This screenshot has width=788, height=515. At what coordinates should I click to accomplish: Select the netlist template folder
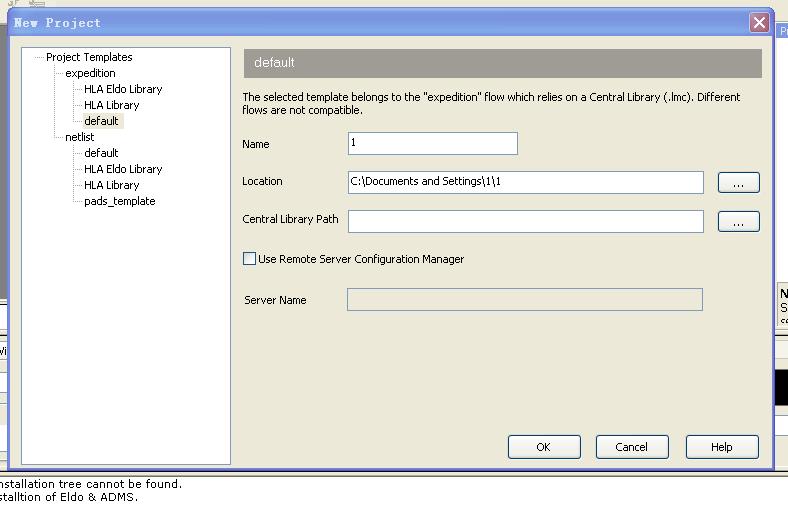(80, 137)
